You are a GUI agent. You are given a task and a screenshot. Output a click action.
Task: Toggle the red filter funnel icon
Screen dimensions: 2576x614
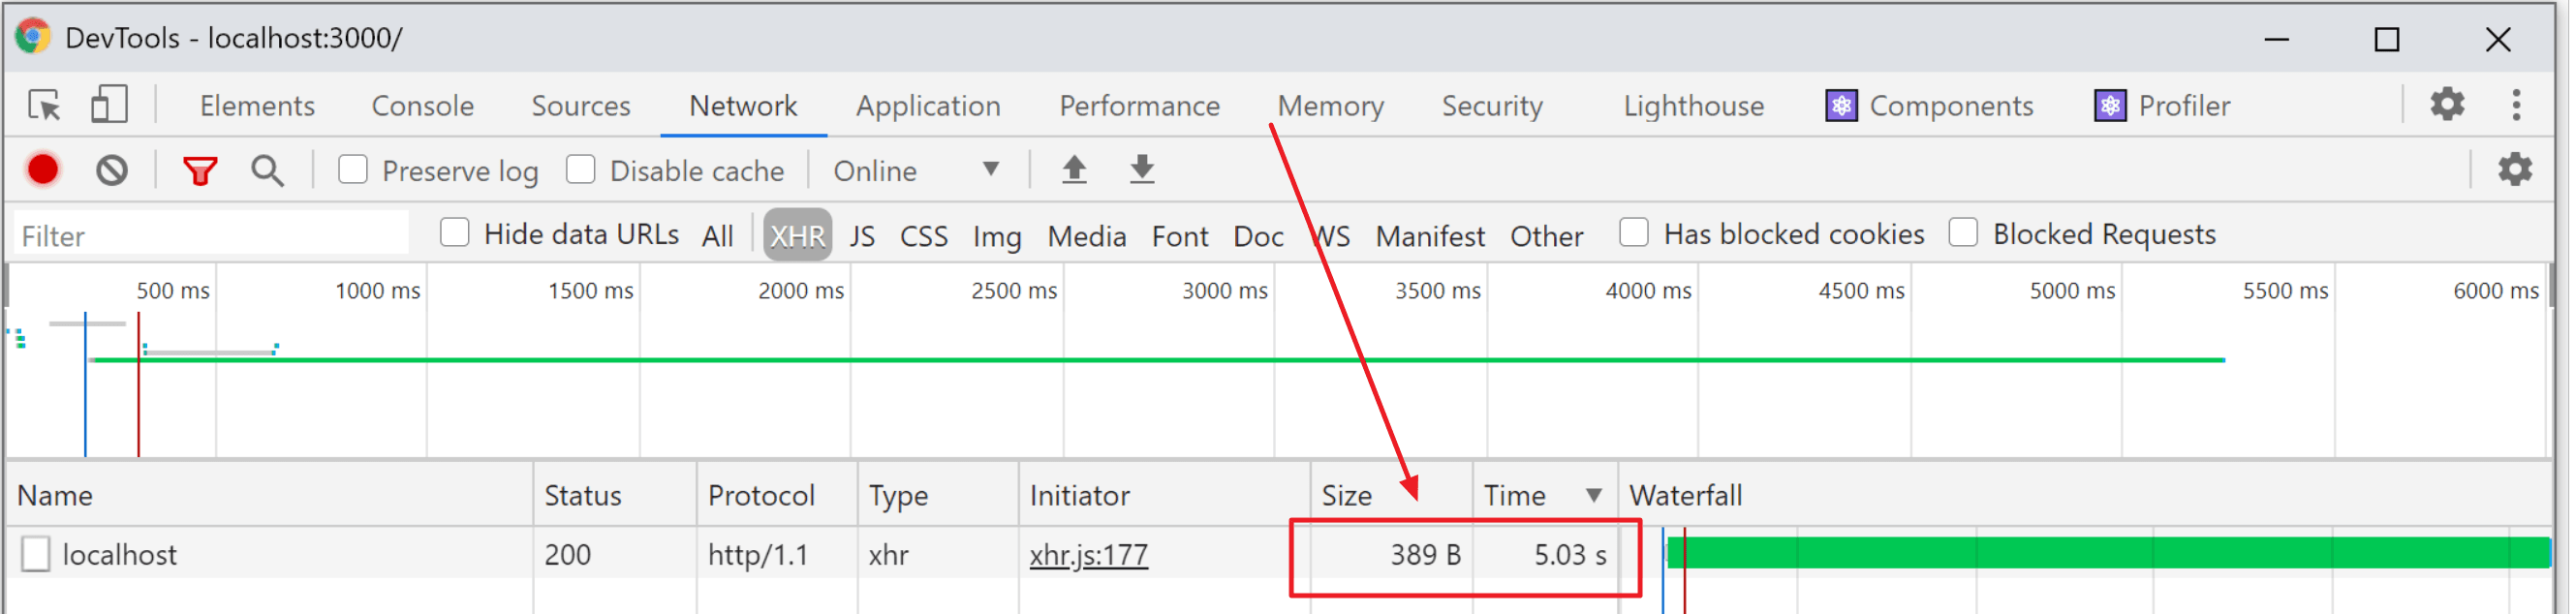coord(200,171)
